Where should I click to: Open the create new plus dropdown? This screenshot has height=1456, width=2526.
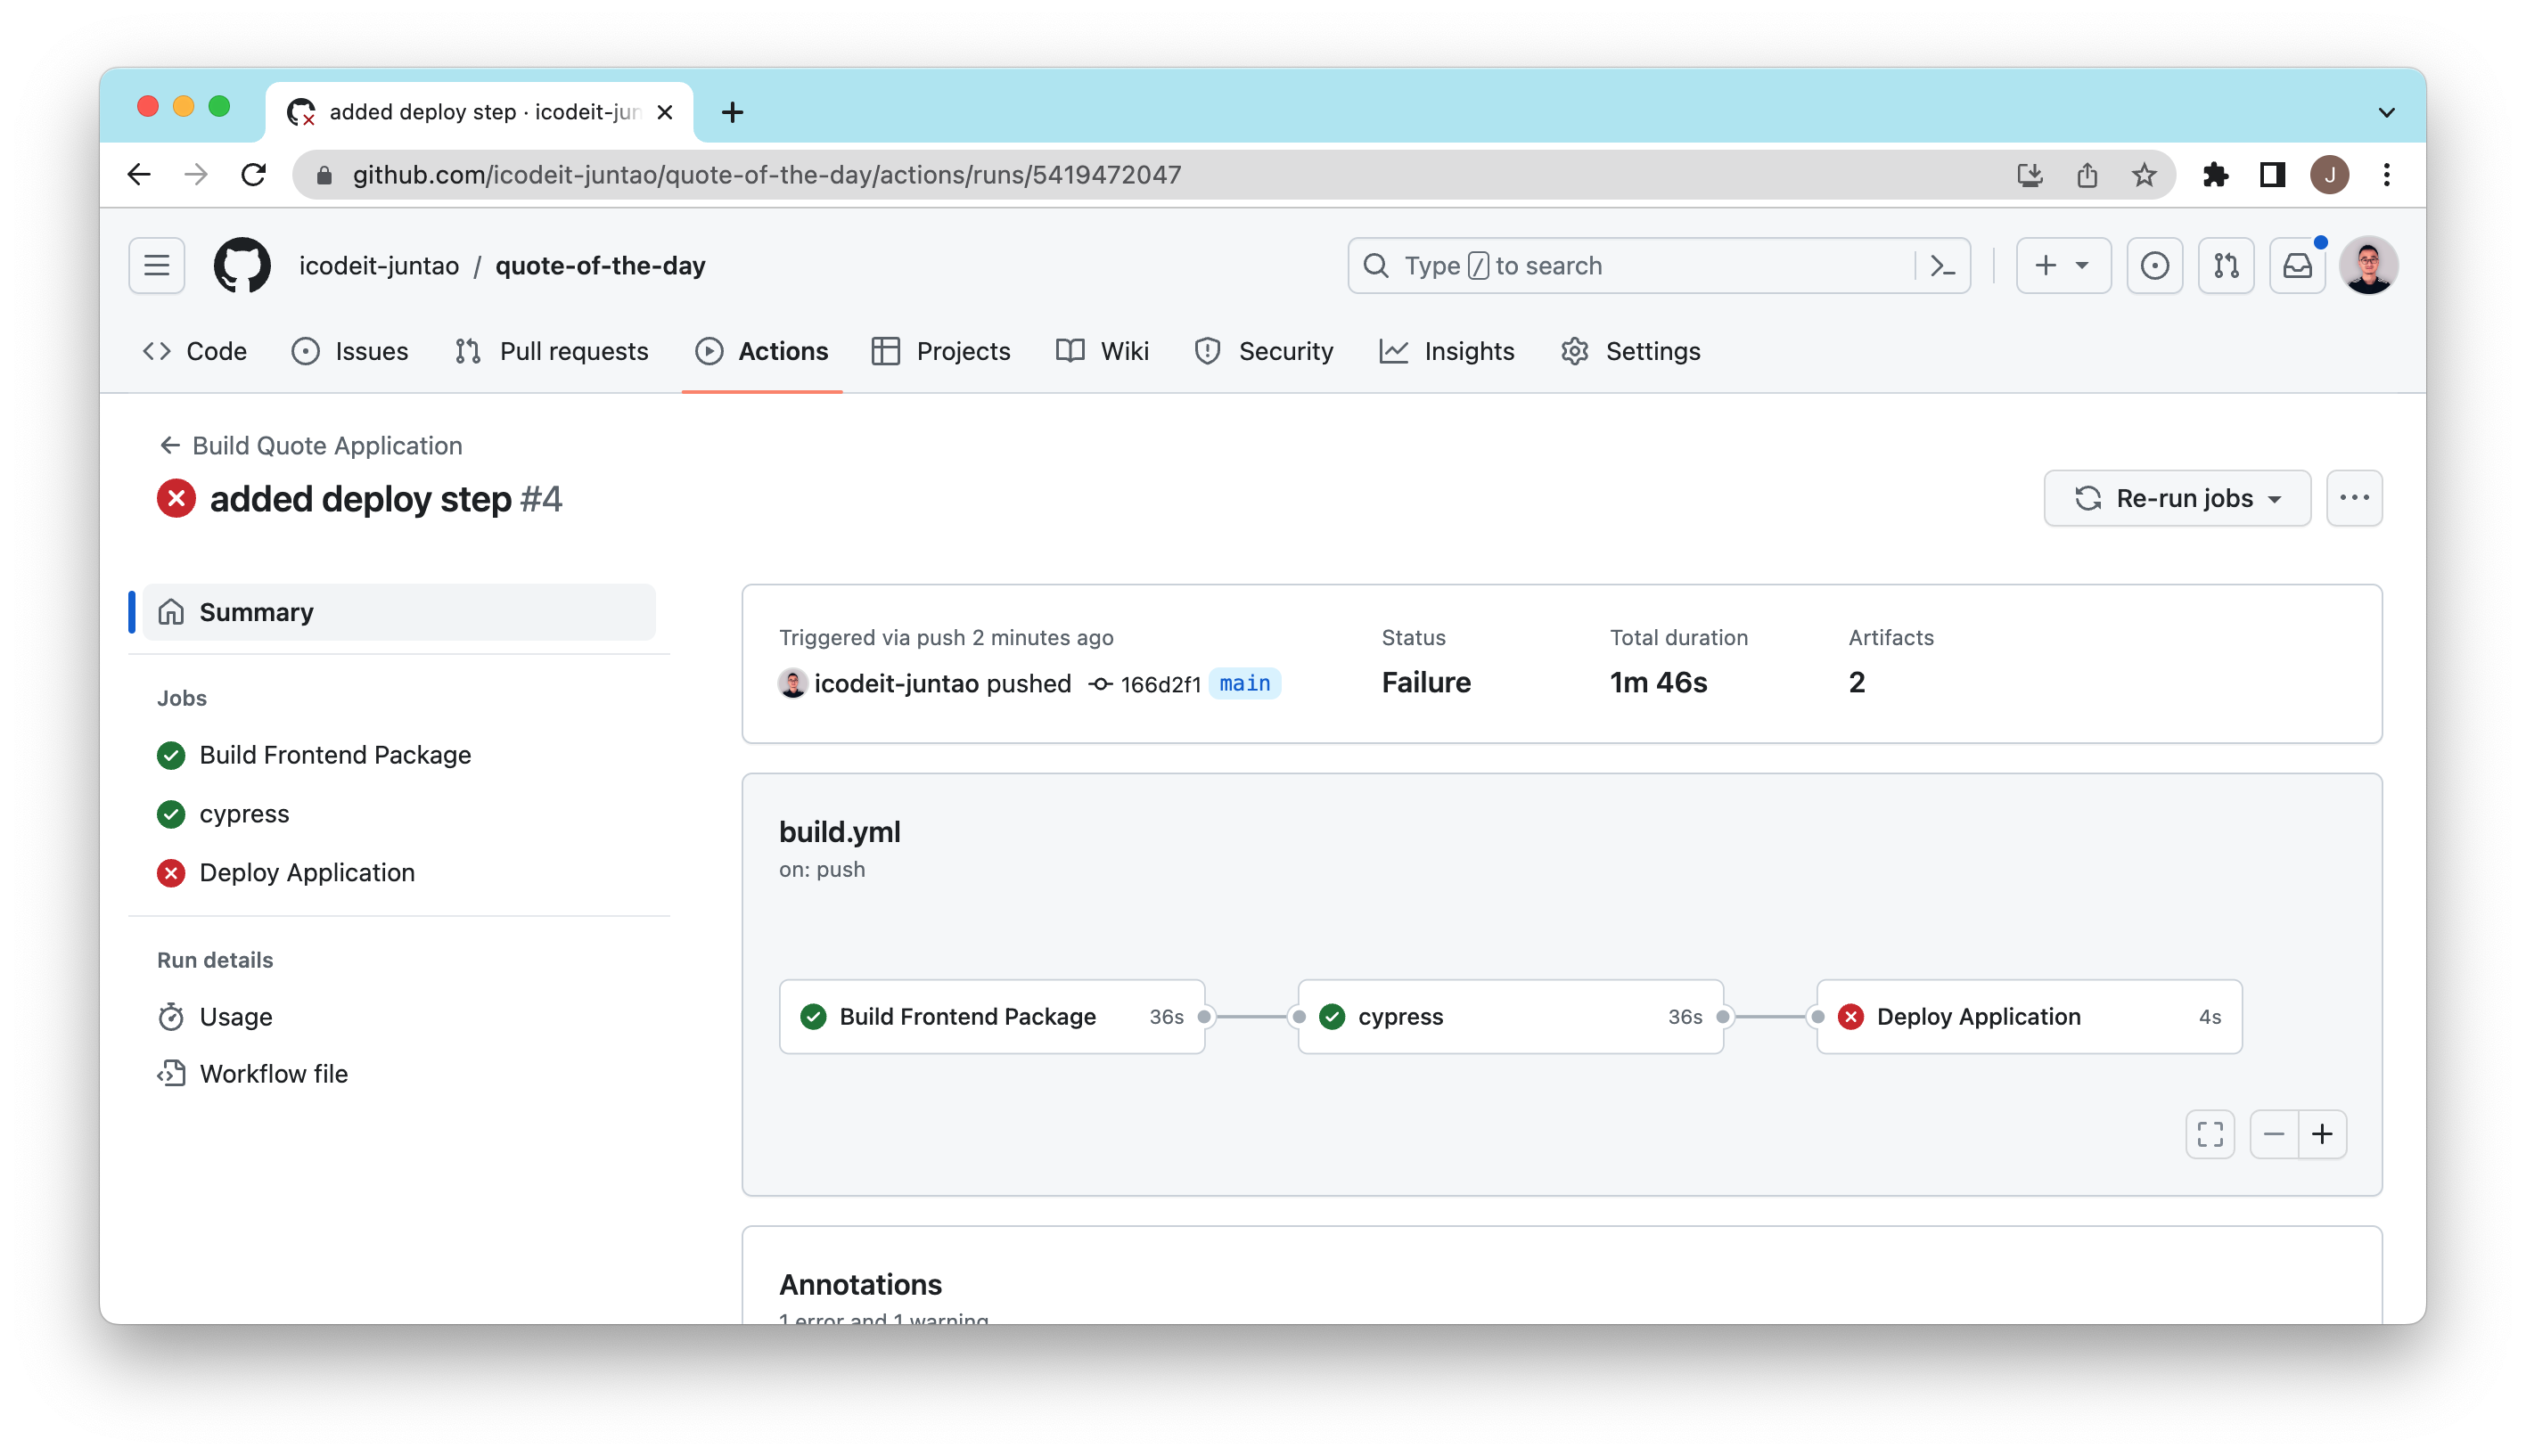point(2062,266)
